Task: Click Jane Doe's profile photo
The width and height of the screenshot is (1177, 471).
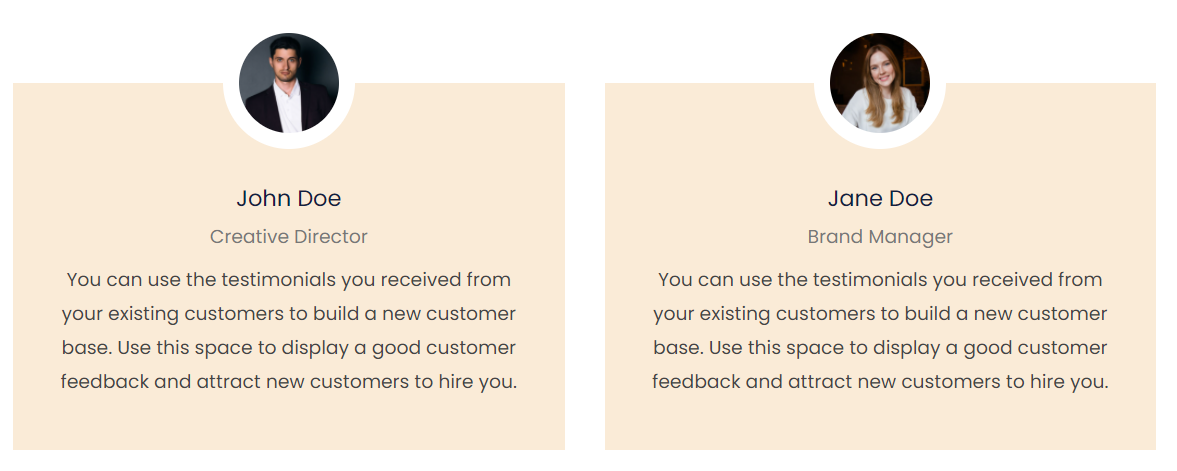Action: (880, 83)
